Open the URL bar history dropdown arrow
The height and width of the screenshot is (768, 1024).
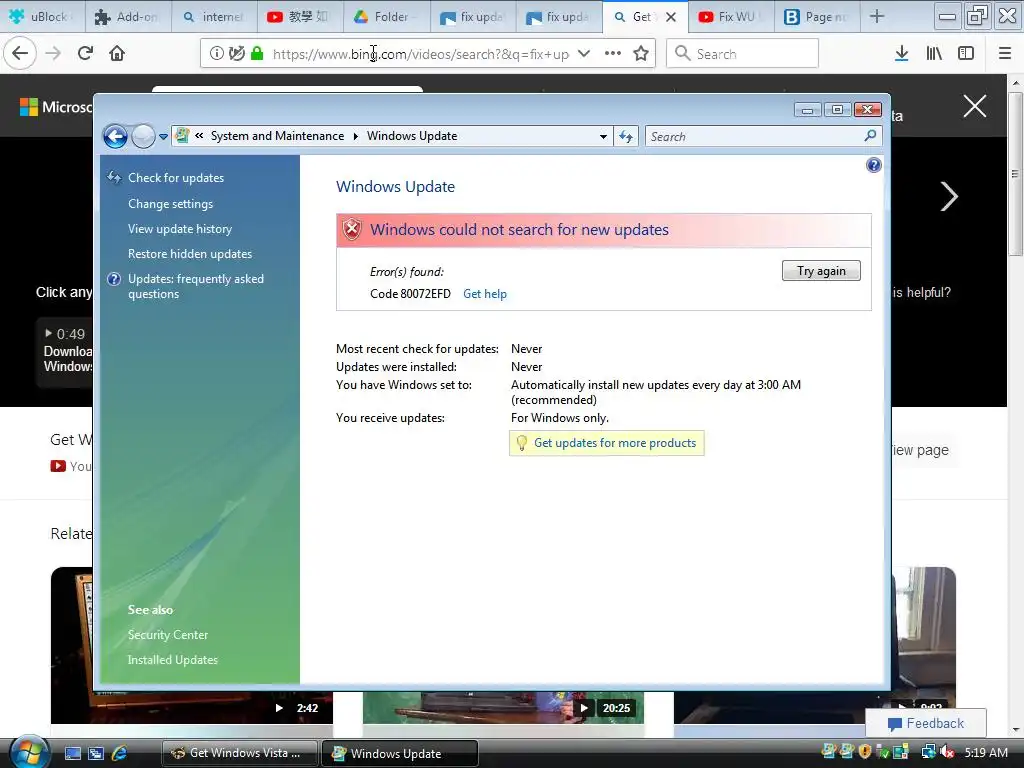584,54
